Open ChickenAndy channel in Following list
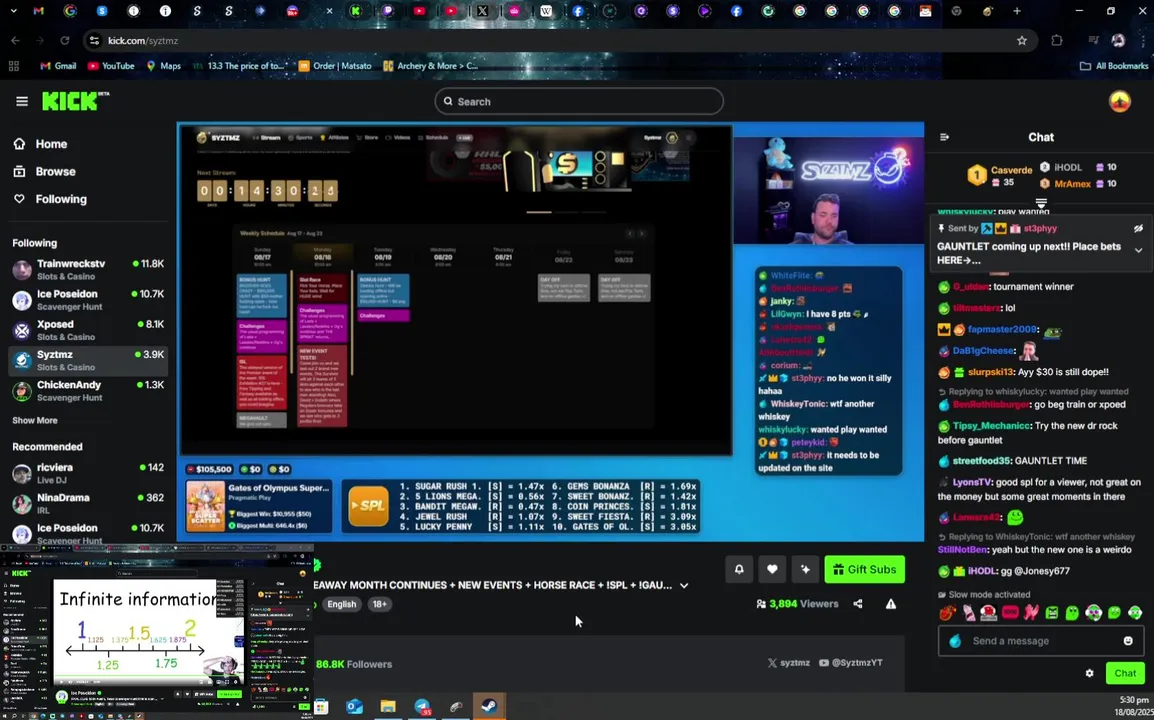The width and height of the screenshot is (1154, 720). 88,390
